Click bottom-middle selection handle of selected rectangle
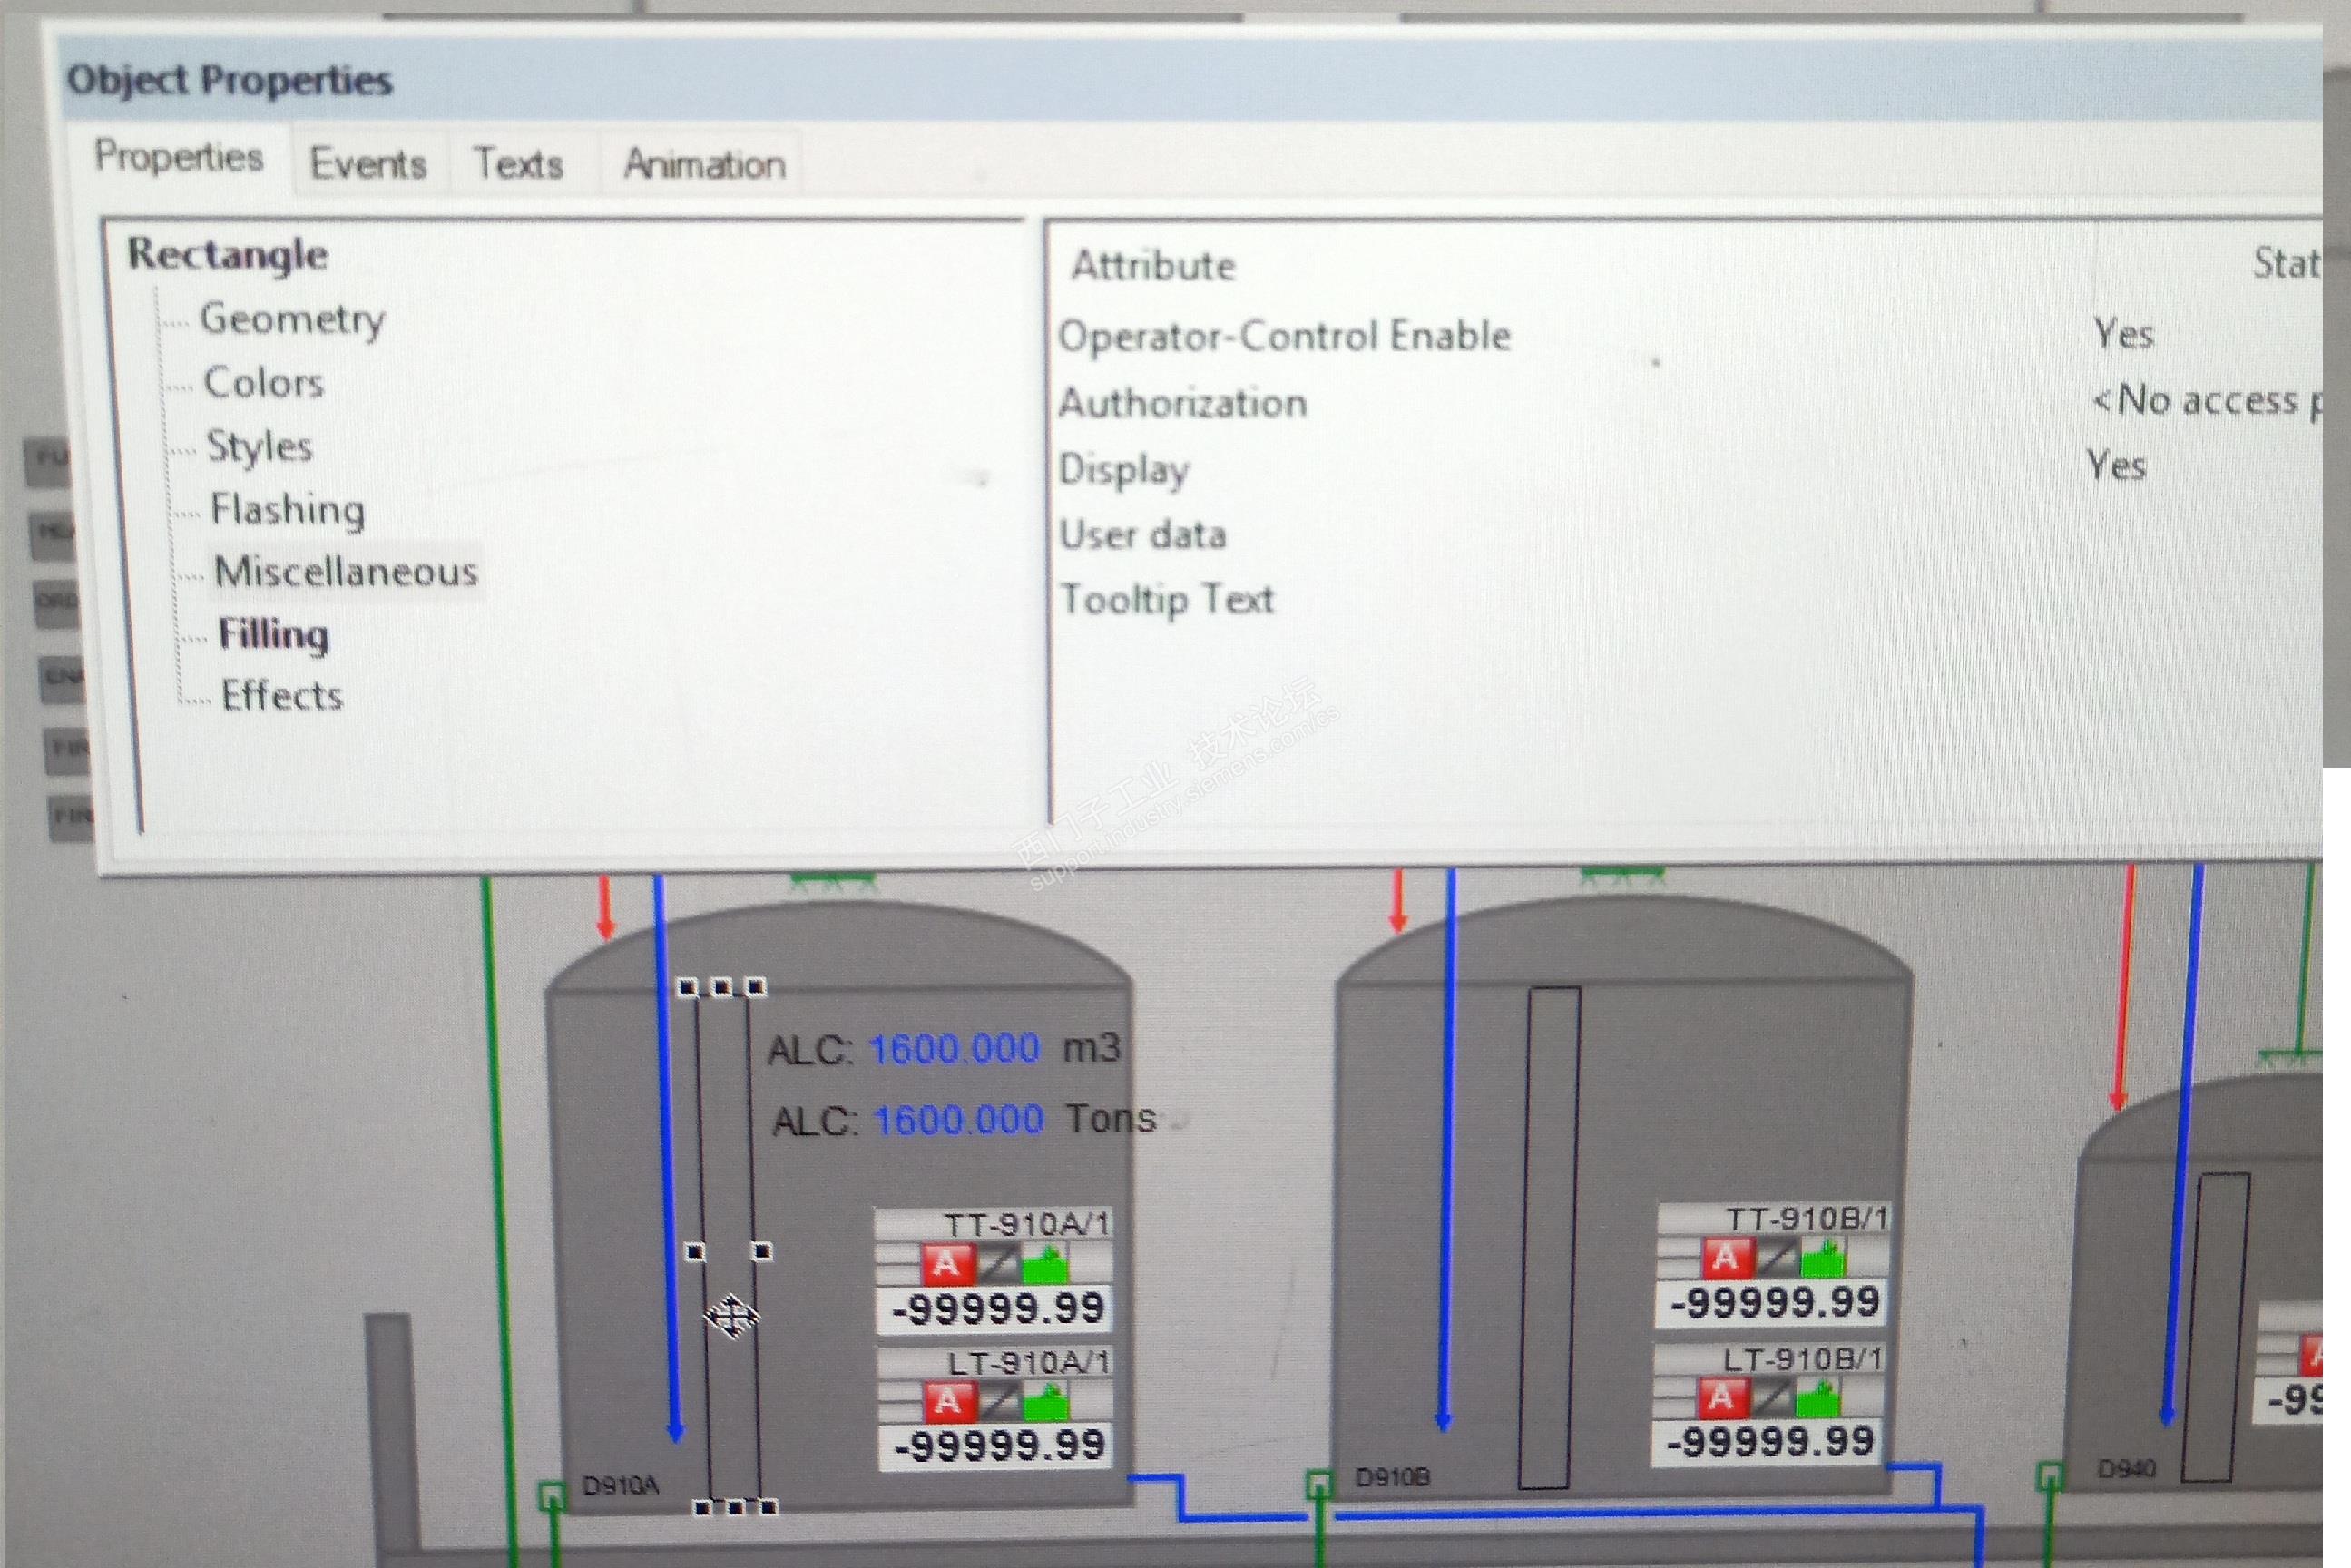 (x=735, y=1507)
